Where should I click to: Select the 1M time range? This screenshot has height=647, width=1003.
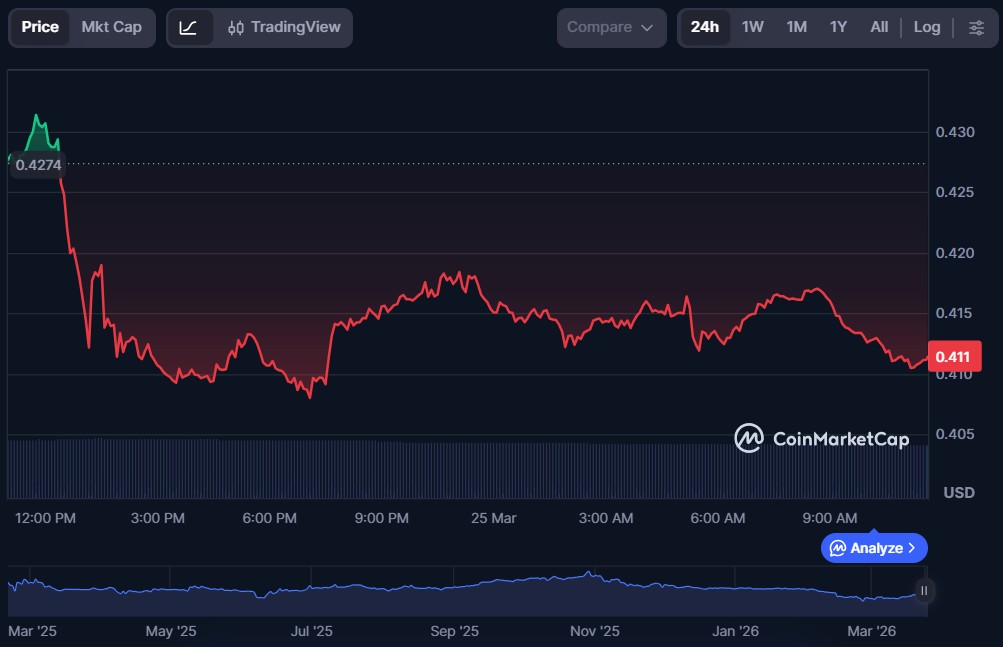click(796, 27)
